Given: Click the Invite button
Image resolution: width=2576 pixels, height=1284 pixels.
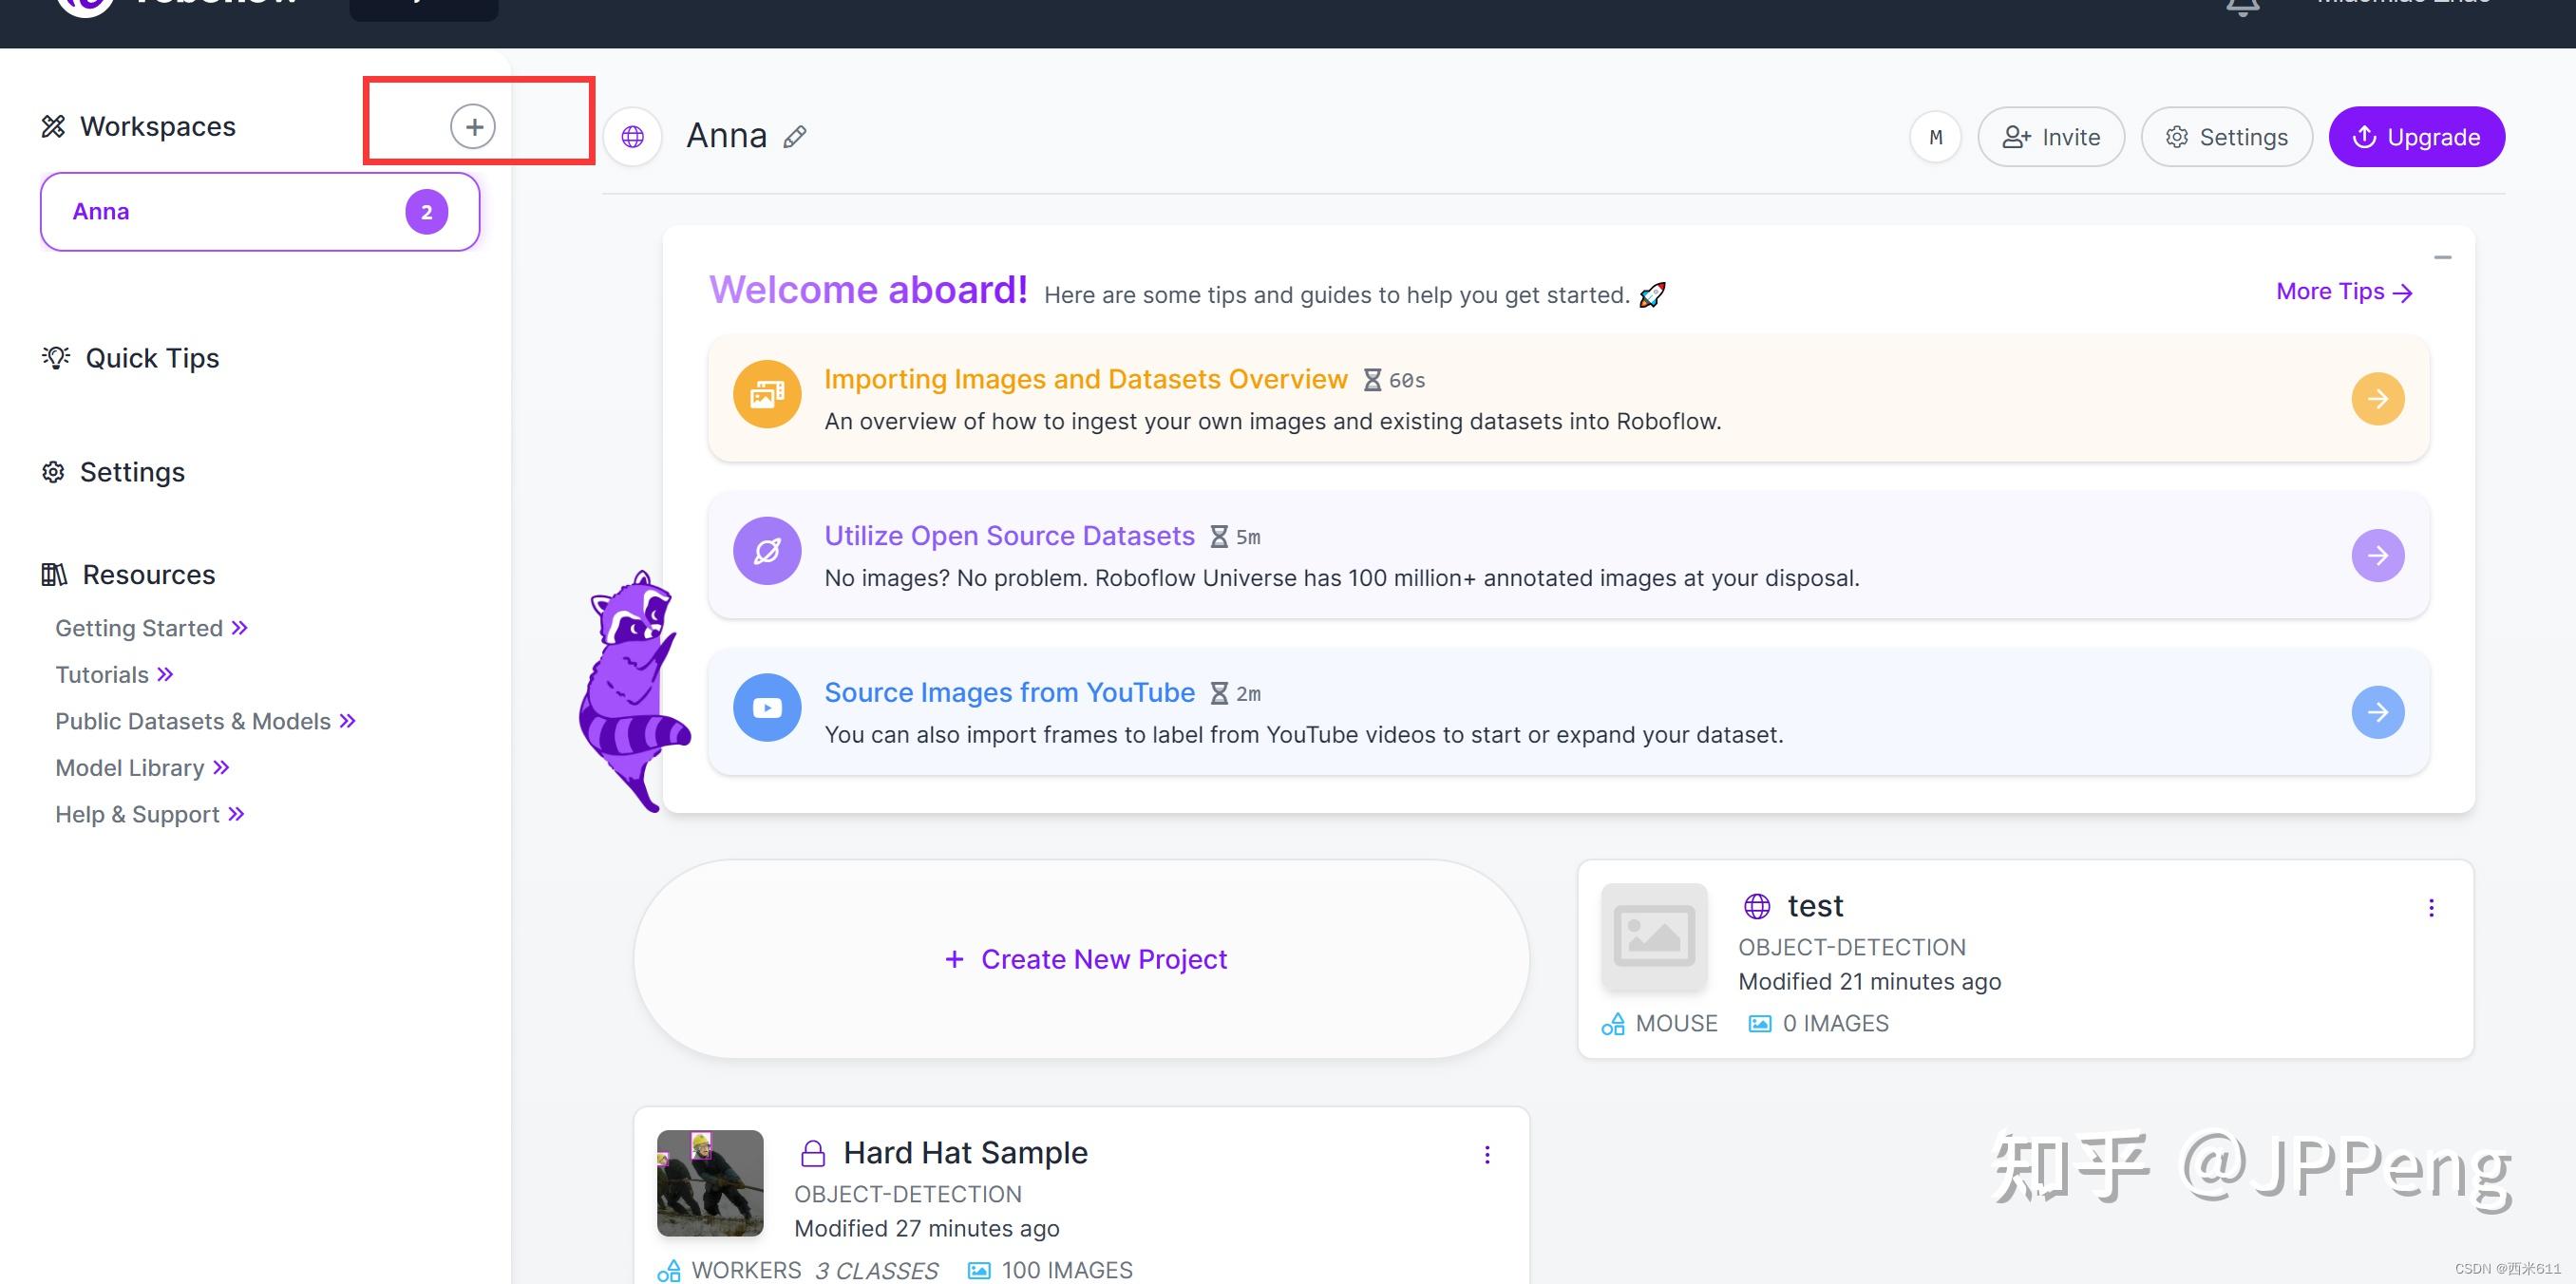Looking at the screenshot, I should [2051, 137].
